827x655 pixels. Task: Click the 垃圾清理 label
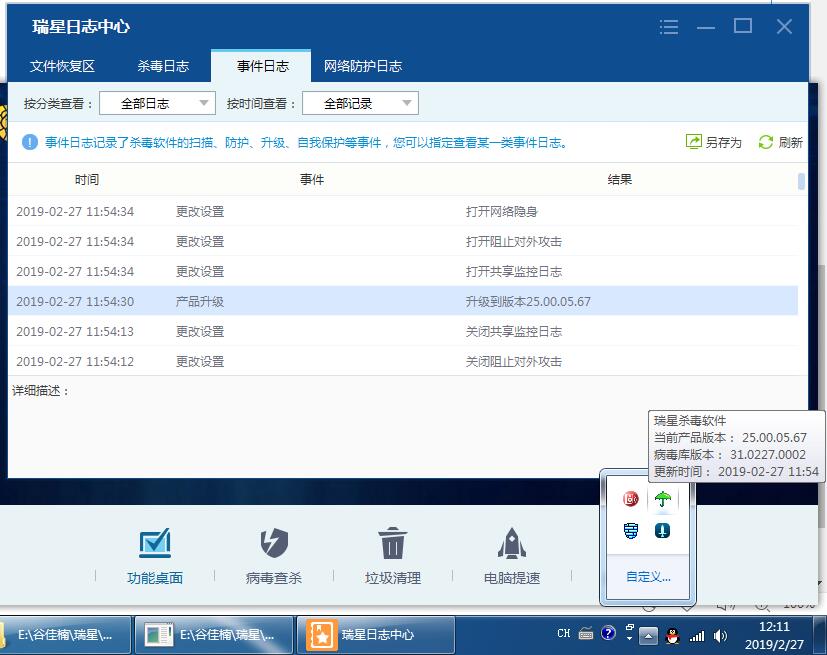click(x=393, y=578)
